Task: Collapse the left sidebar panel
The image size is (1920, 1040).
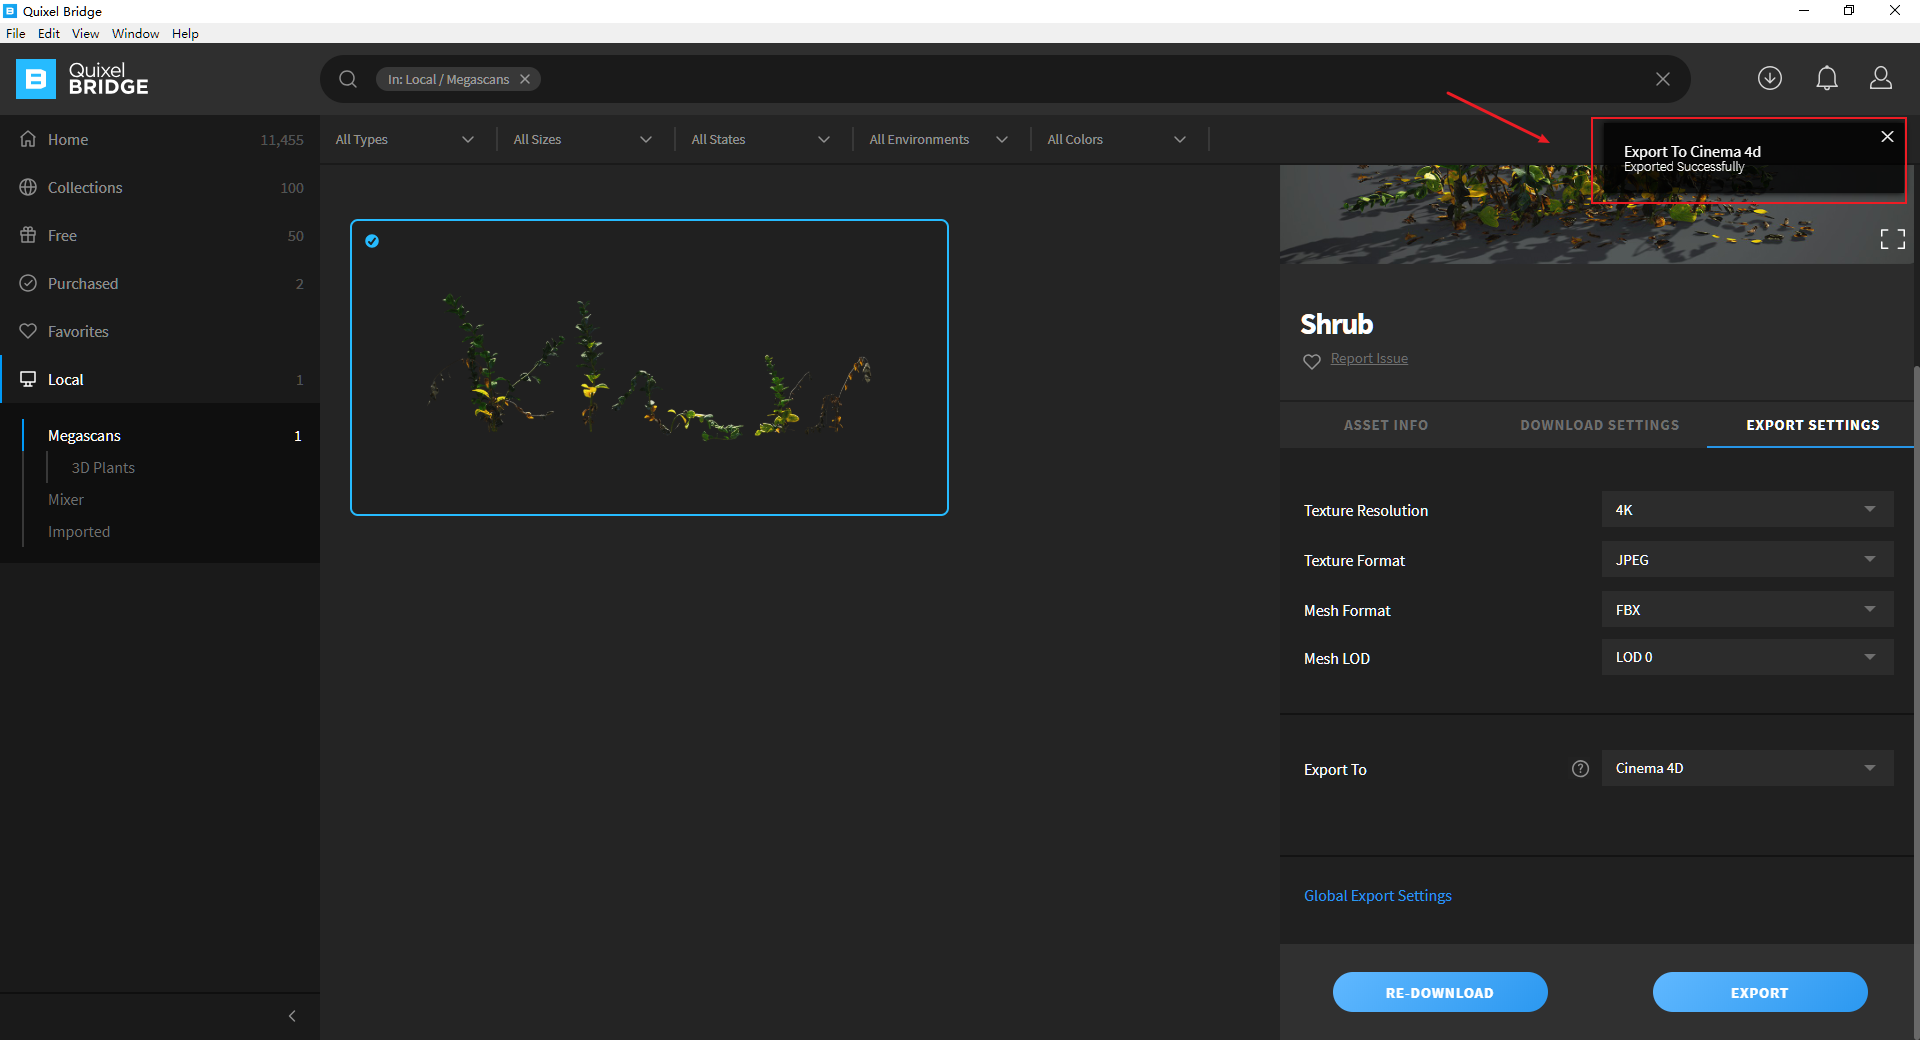Action: (x=292, y=1016)
